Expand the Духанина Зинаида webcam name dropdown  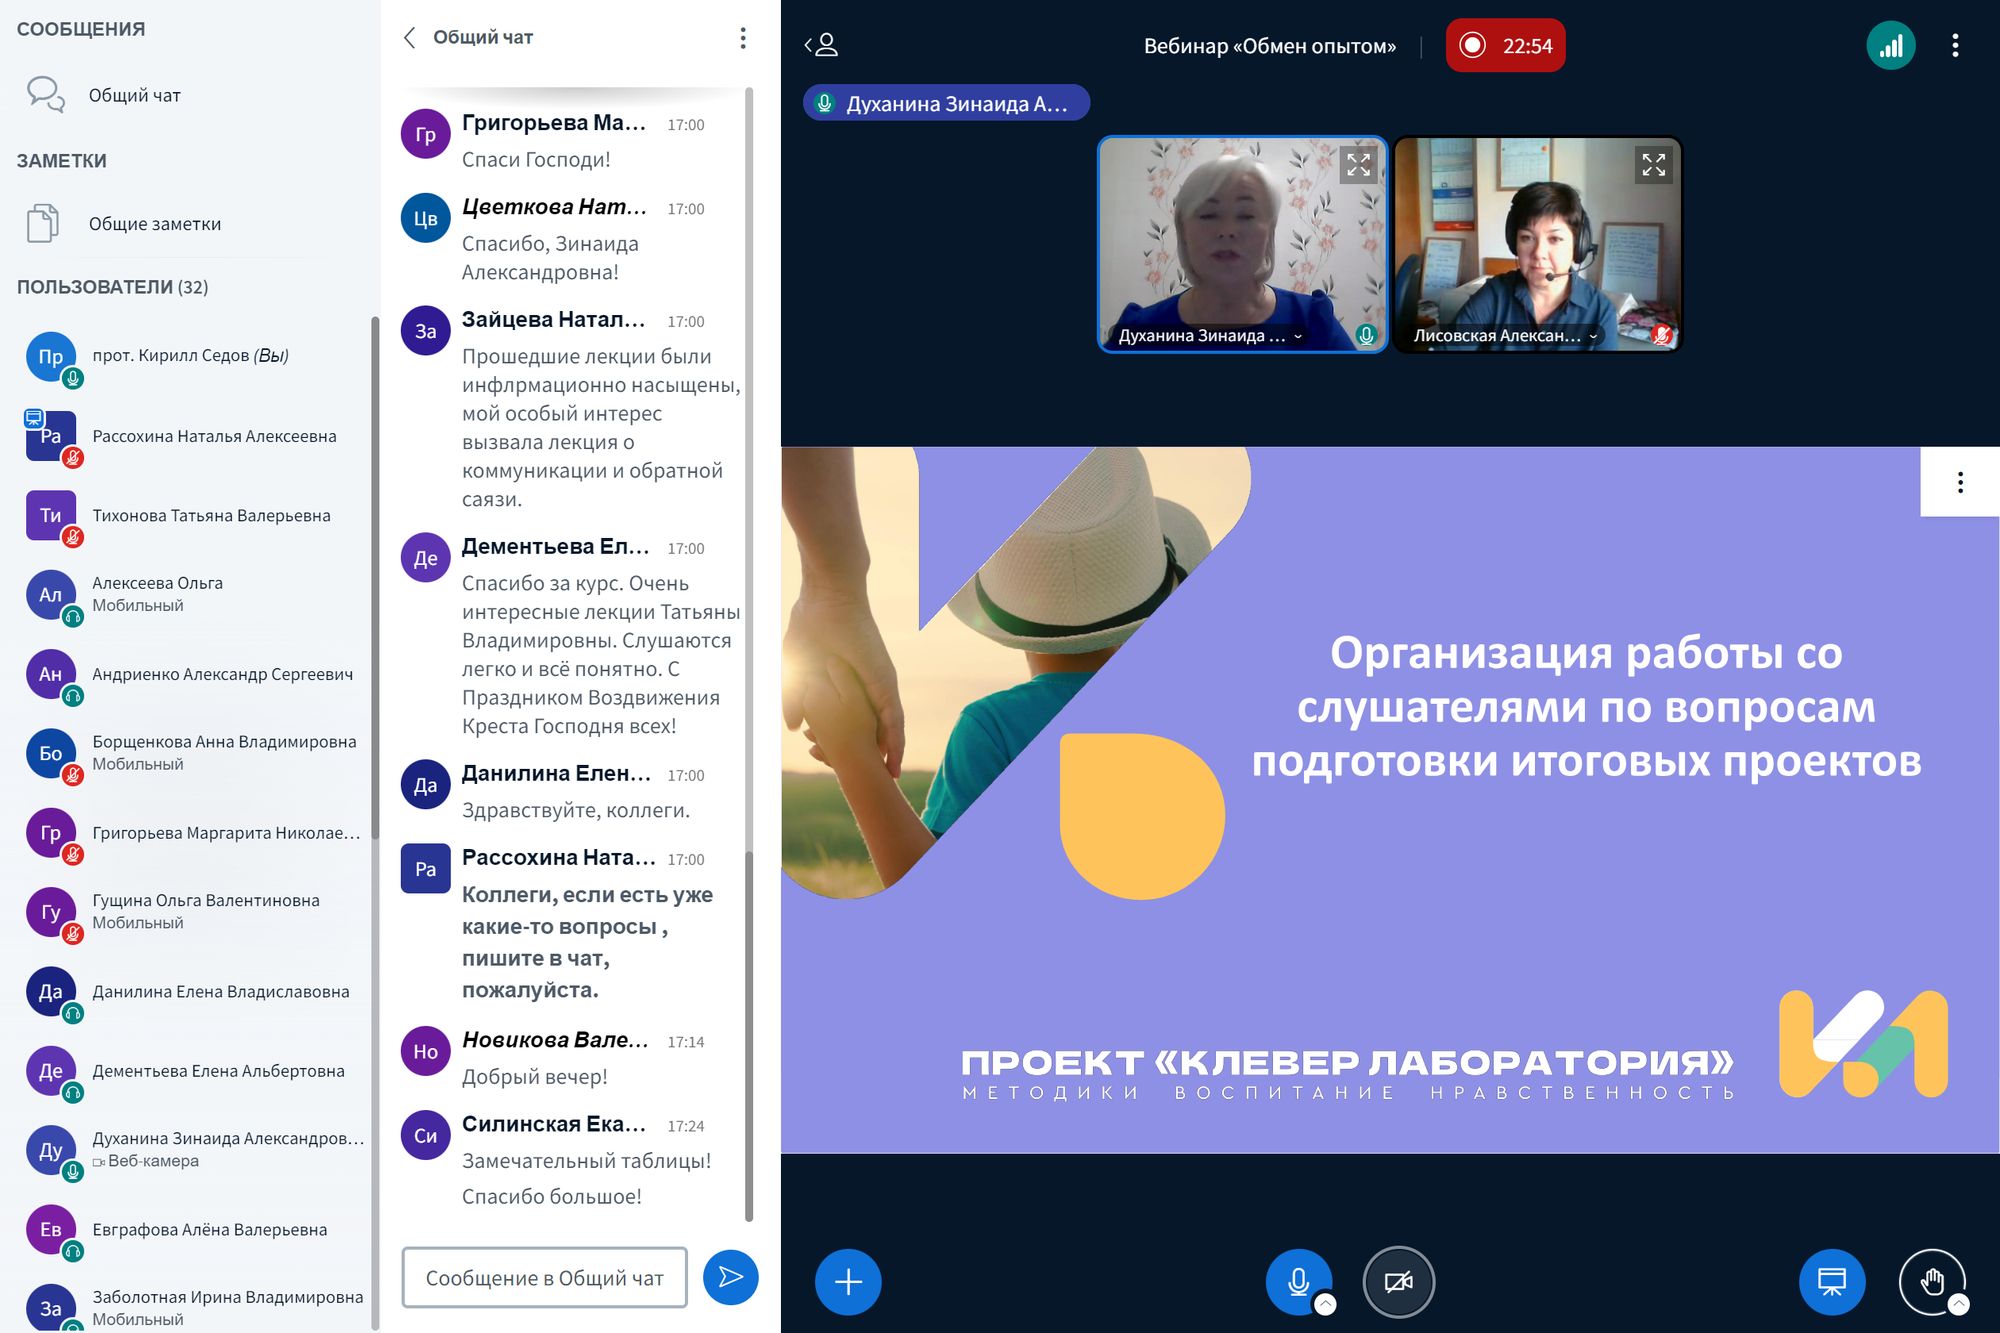(1298, 337)
